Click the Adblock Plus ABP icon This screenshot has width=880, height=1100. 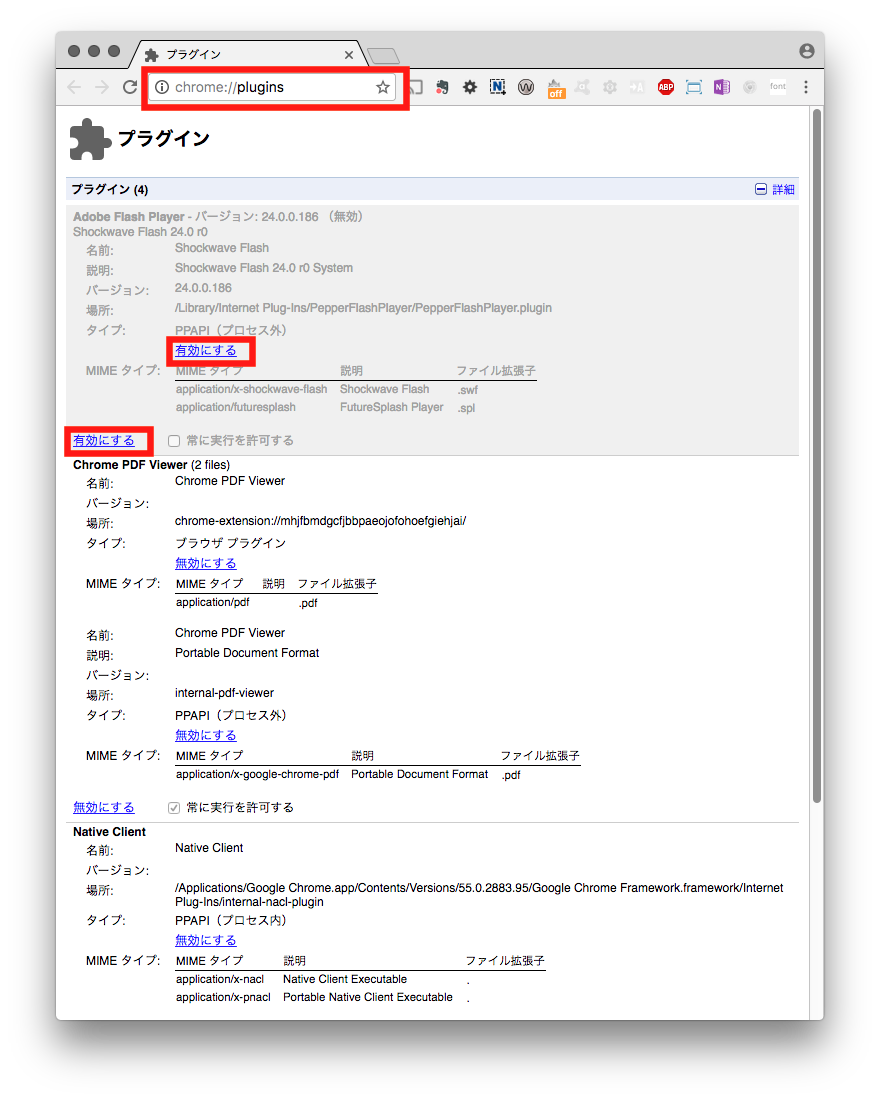(665, 87)
